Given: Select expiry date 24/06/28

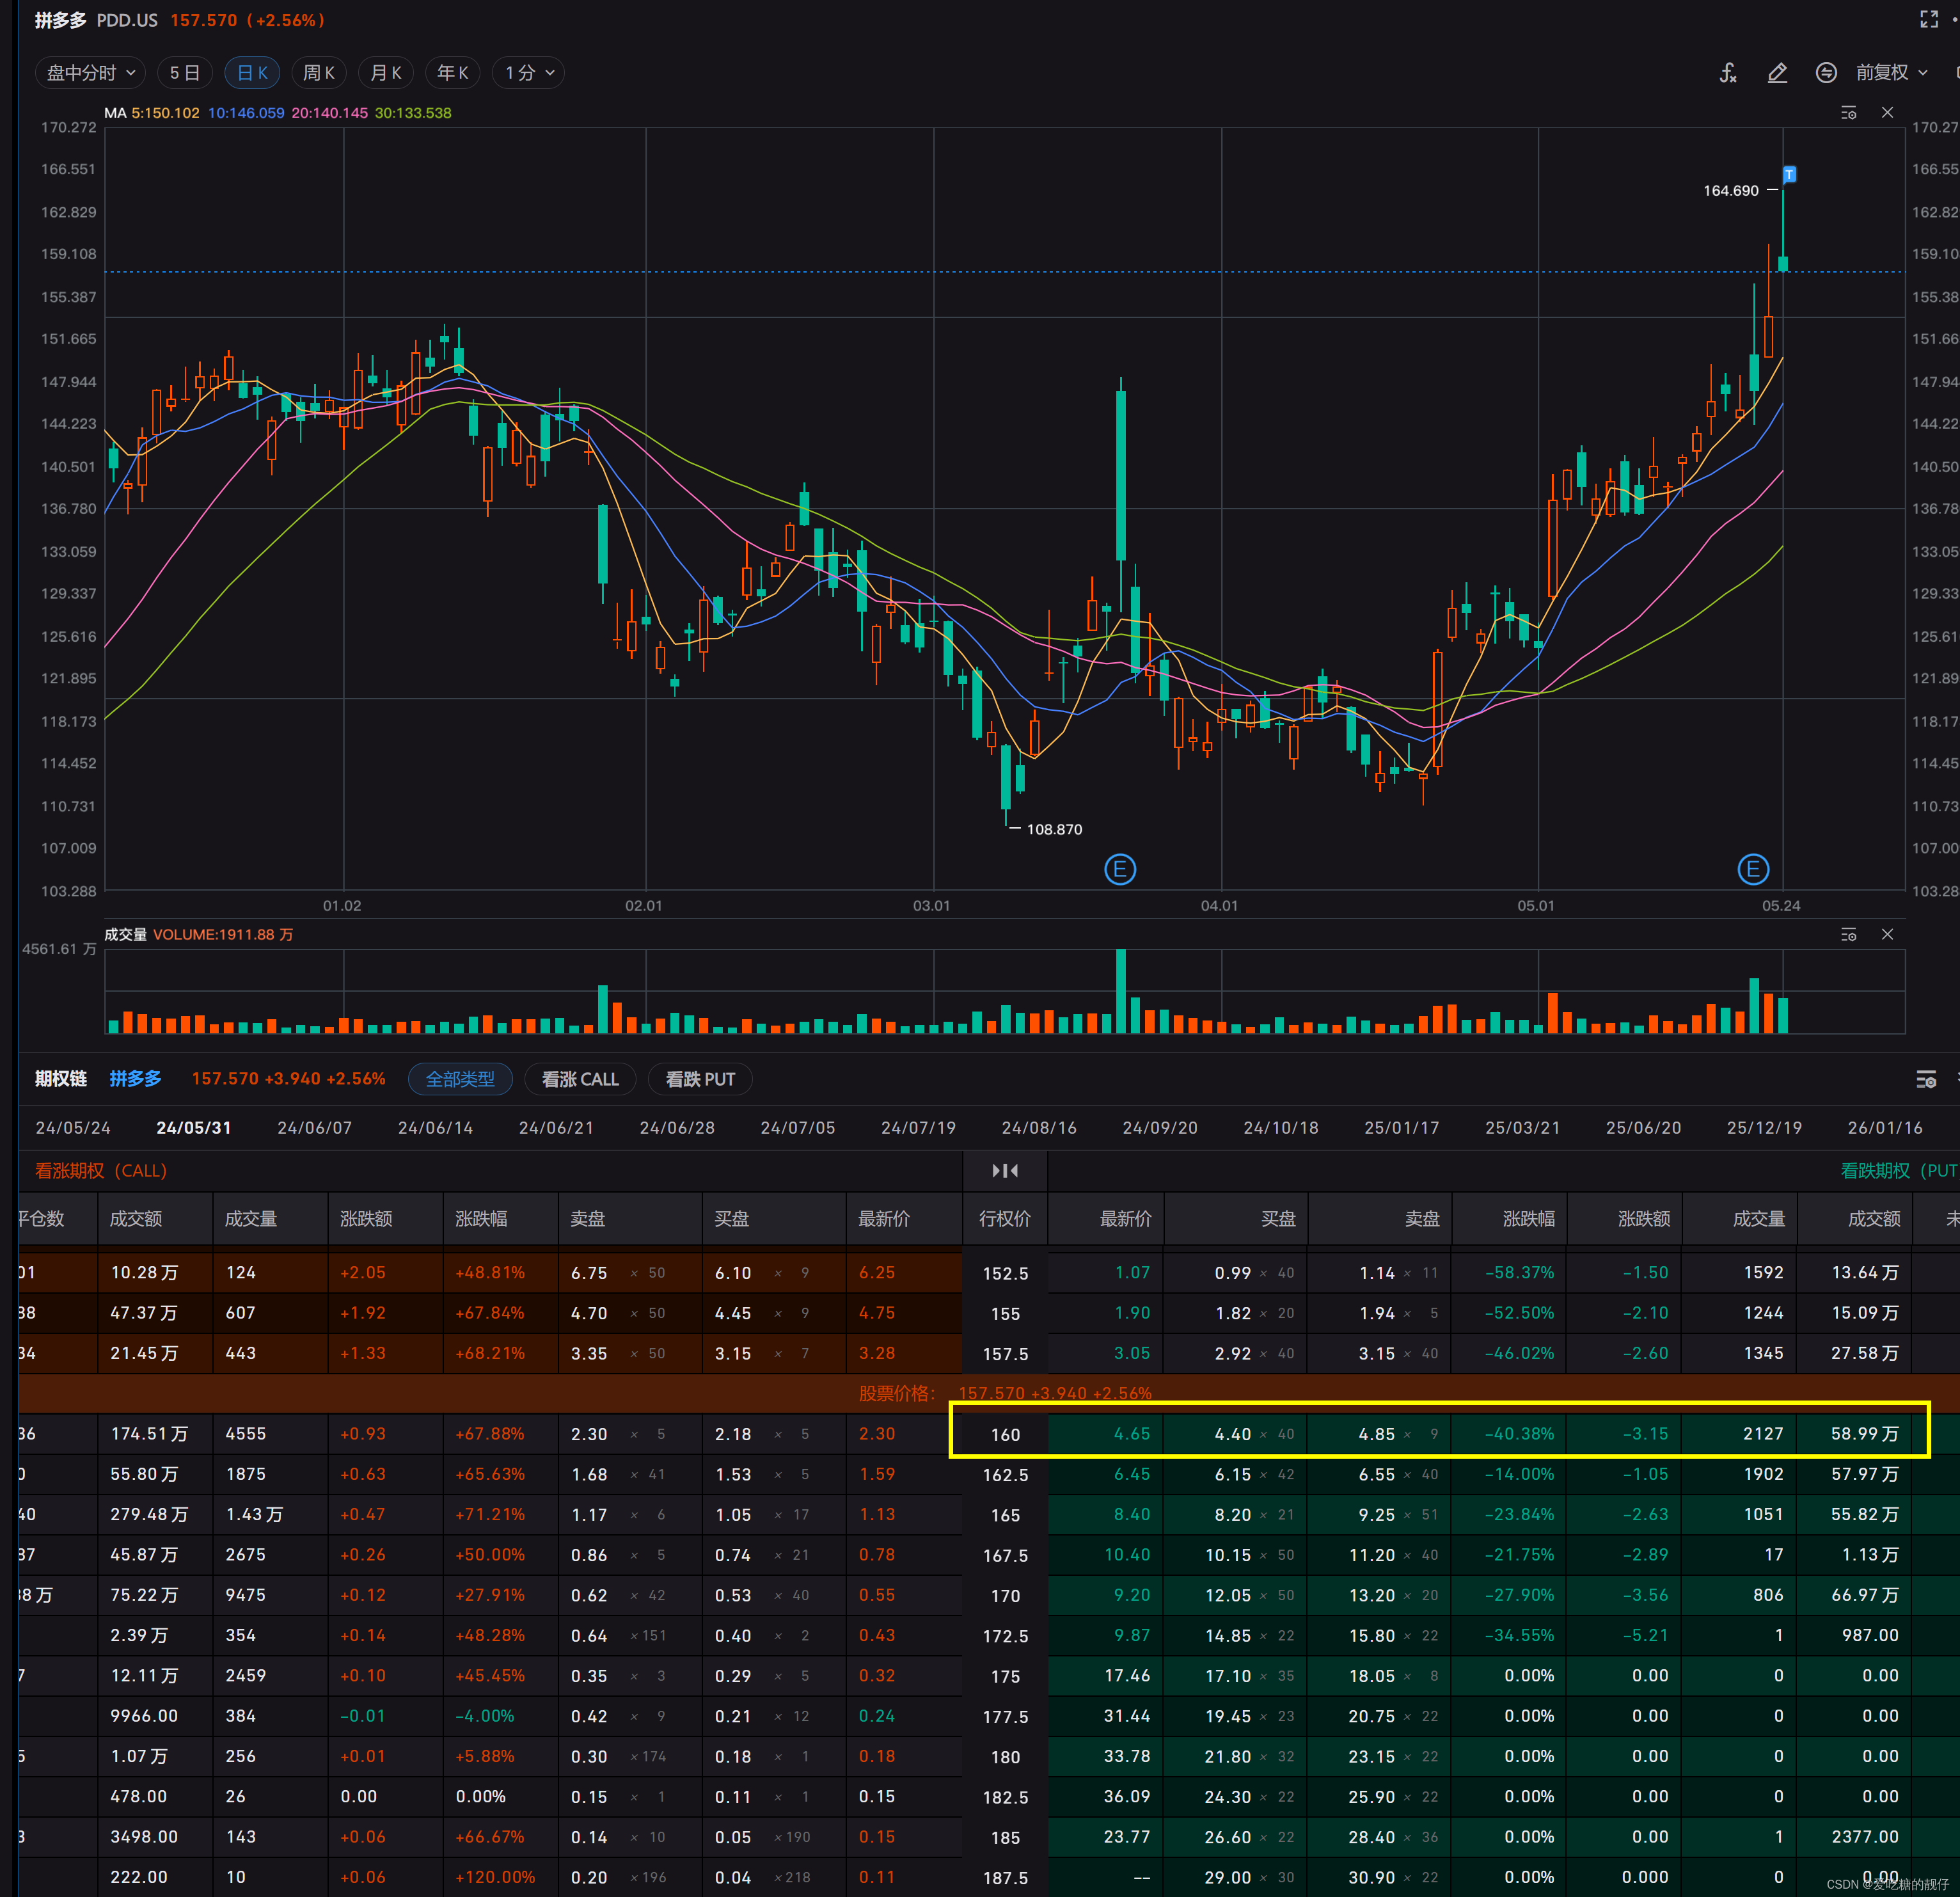Looking at the screenshot, I should pyautogui.click(x=677, y=1128).
